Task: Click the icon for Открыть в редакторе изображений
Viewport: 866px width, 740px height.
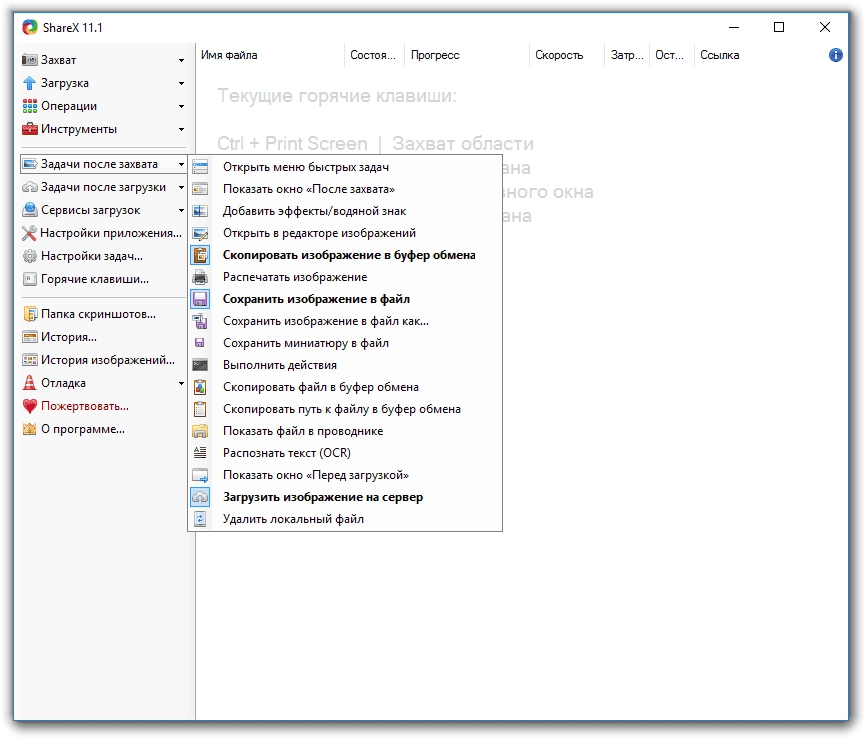Action: click(x=200, y=234)
